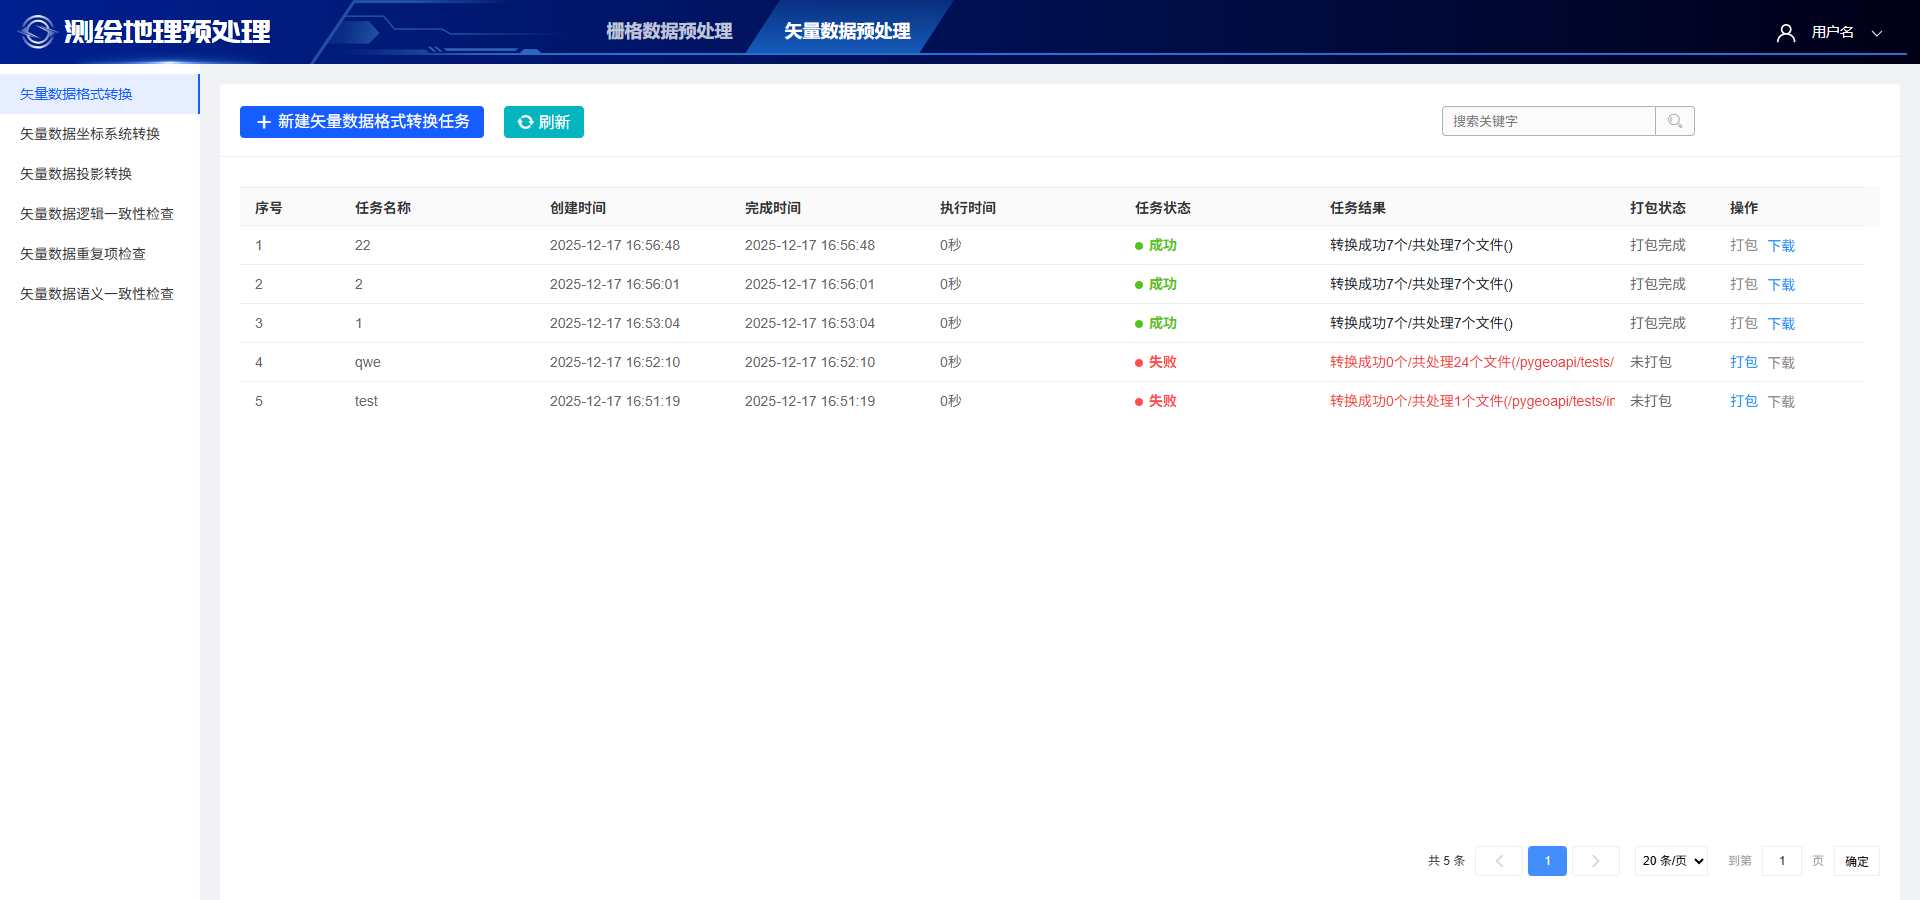Expand the 用户名 dropdown chevron
This screenshot has width=1920, height=900.
click(x=1877, y=33)
